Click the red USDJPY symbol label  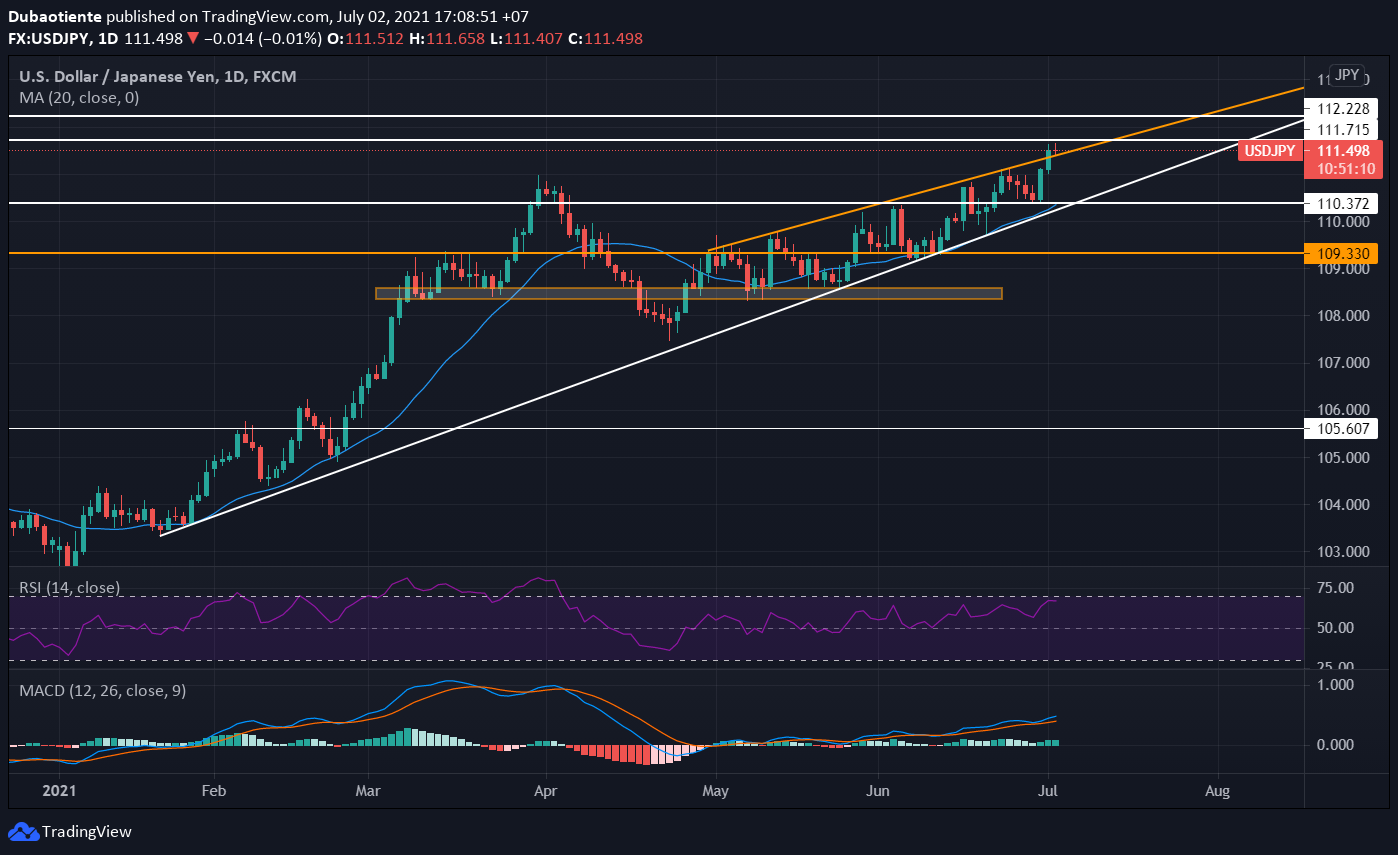tap(1272, 151)
